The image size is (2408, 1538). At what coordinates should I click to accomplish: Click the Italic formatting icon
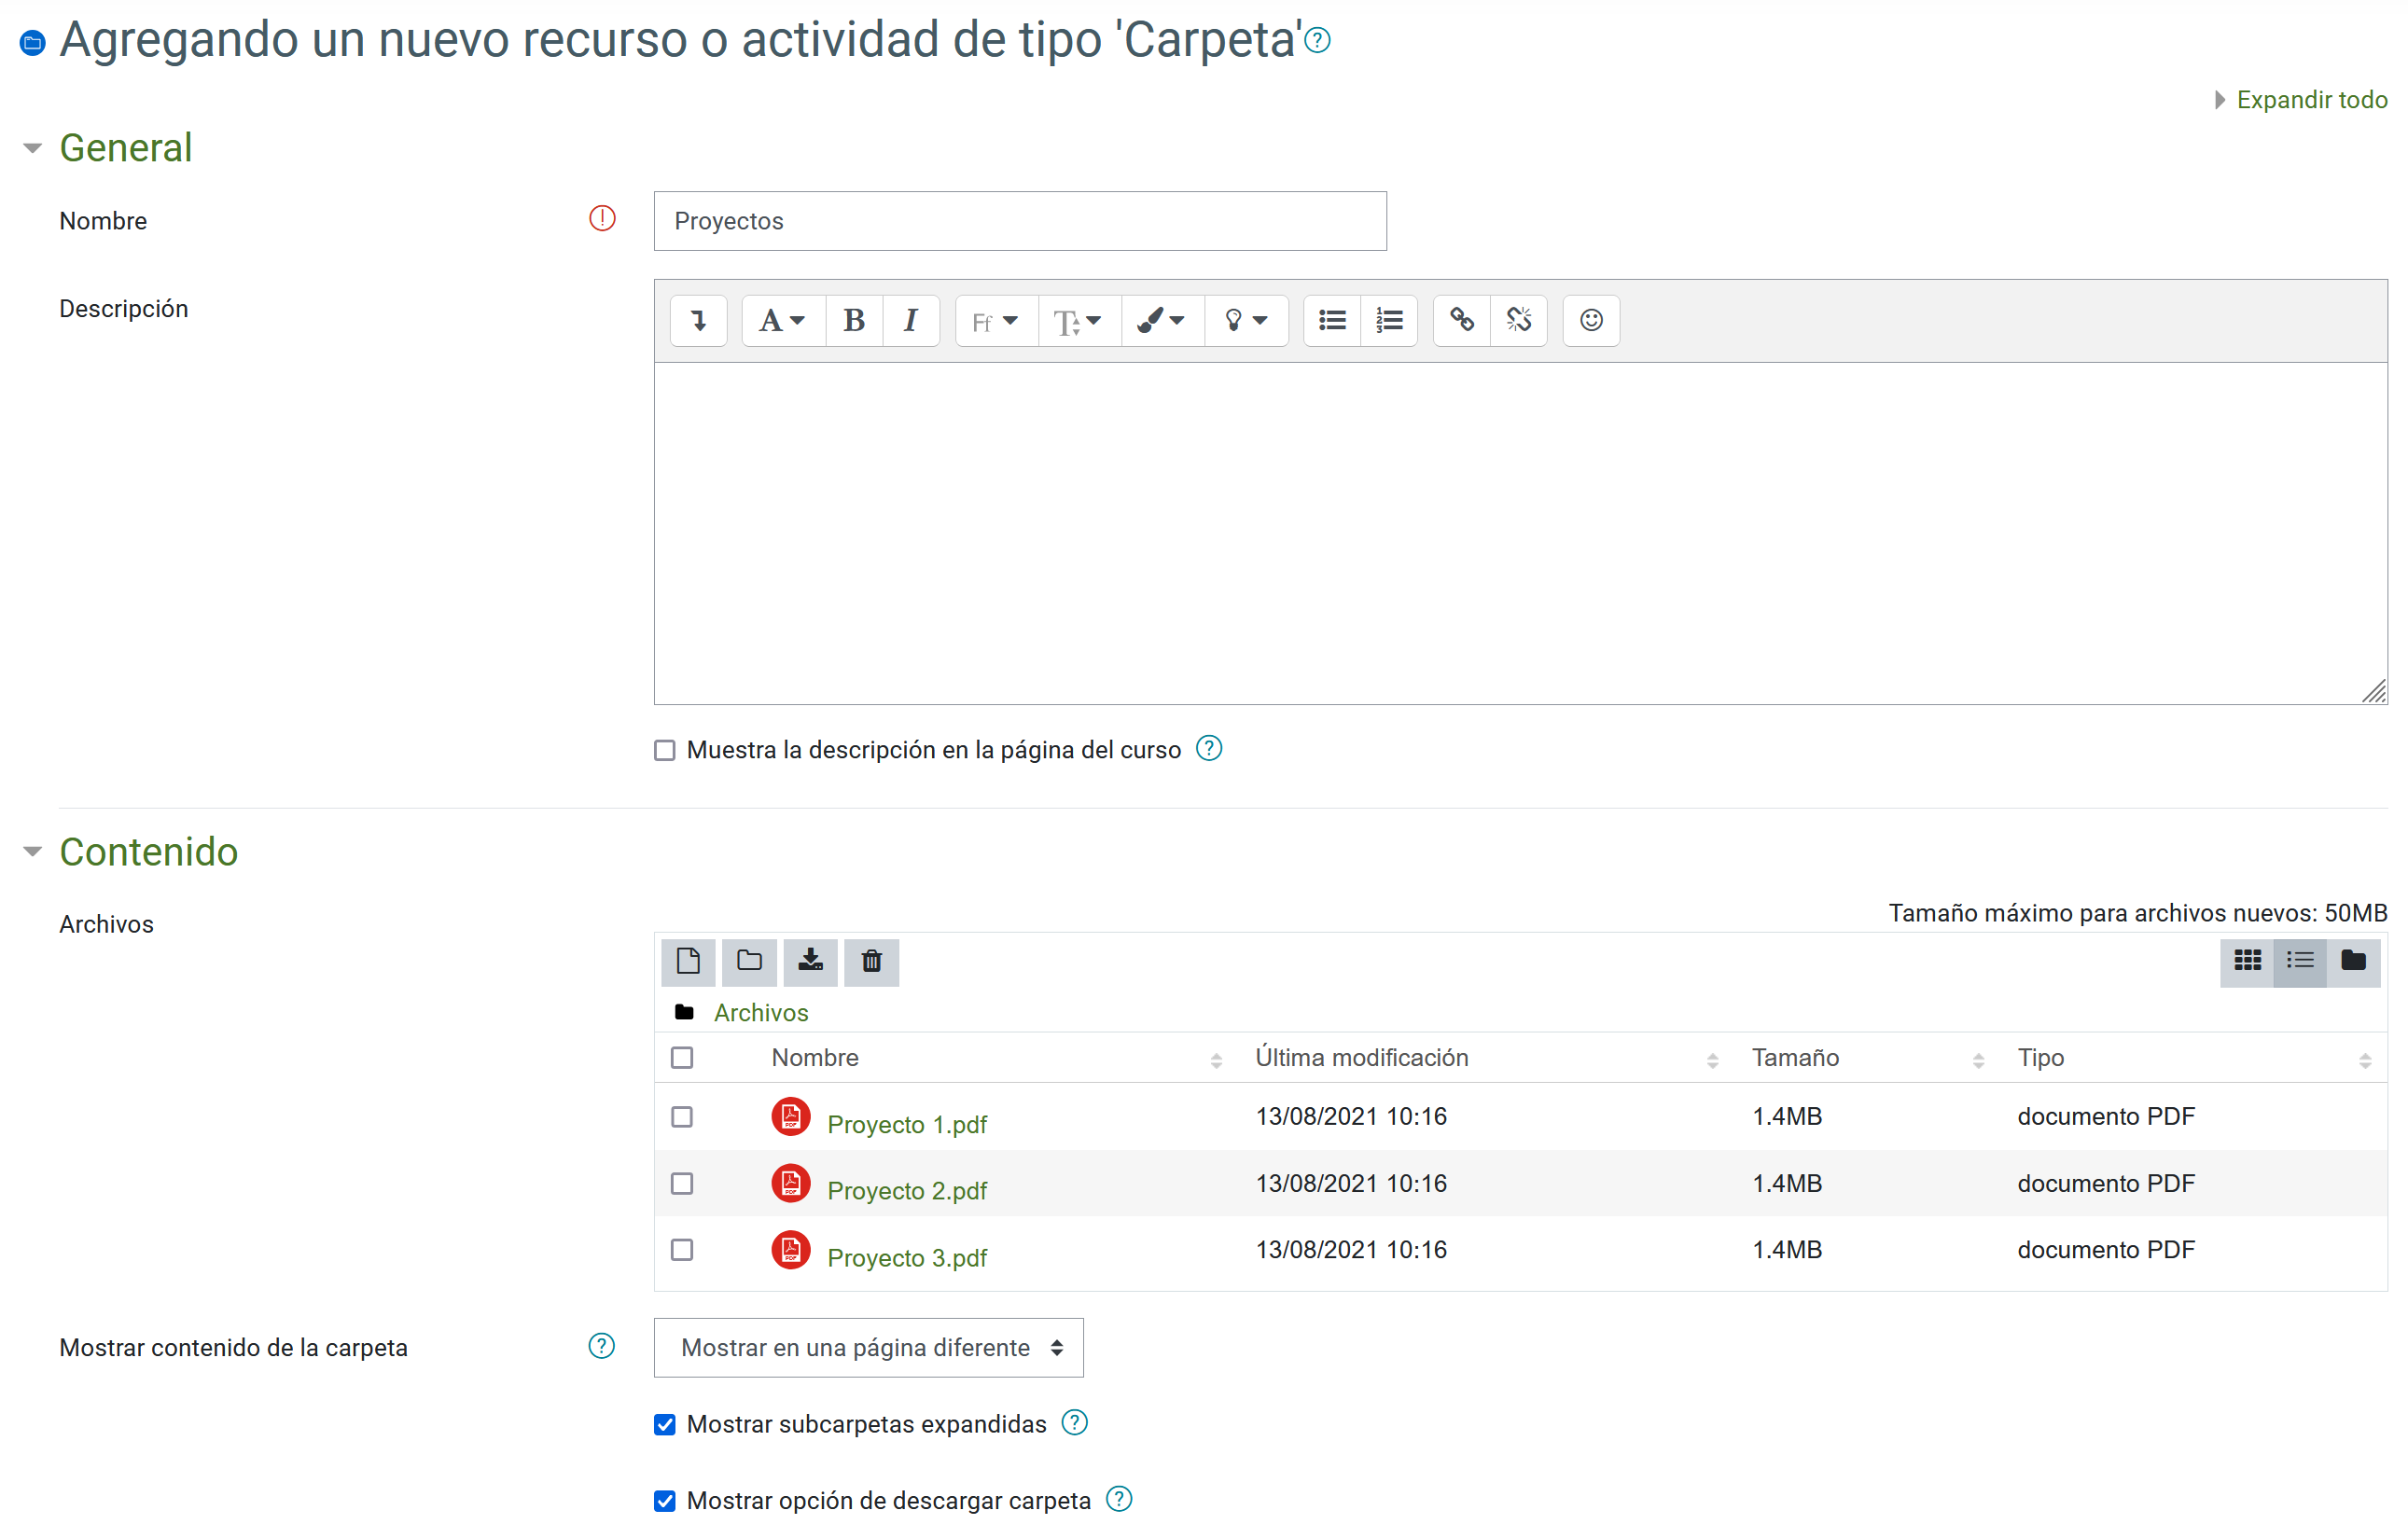[910, 320]
